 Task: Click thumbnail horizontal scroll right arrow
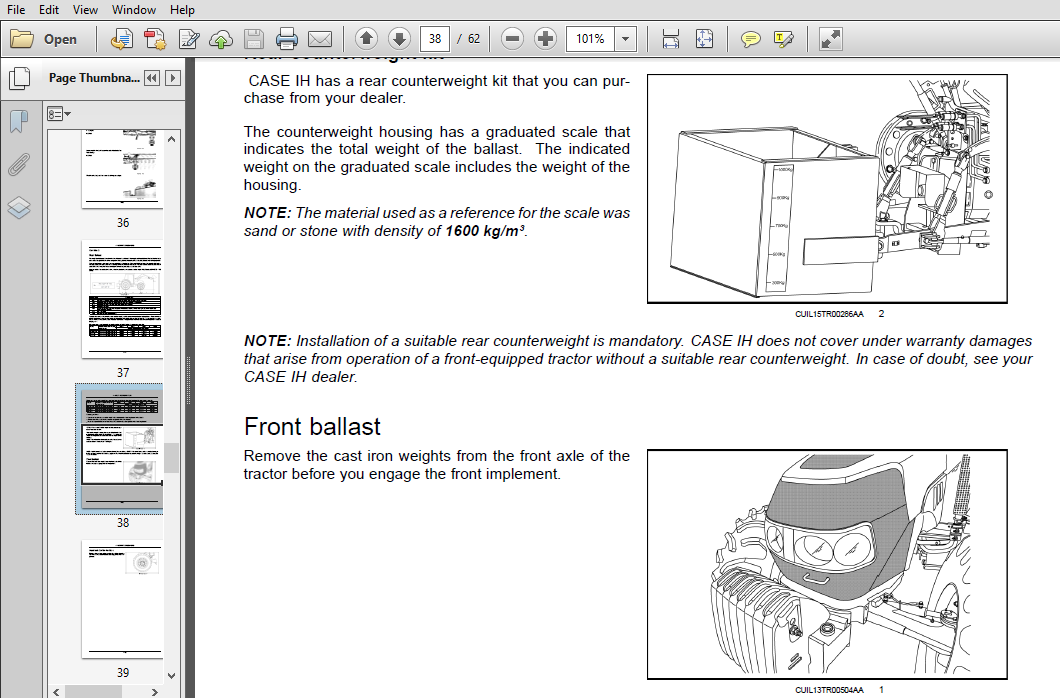click(155, 692)
